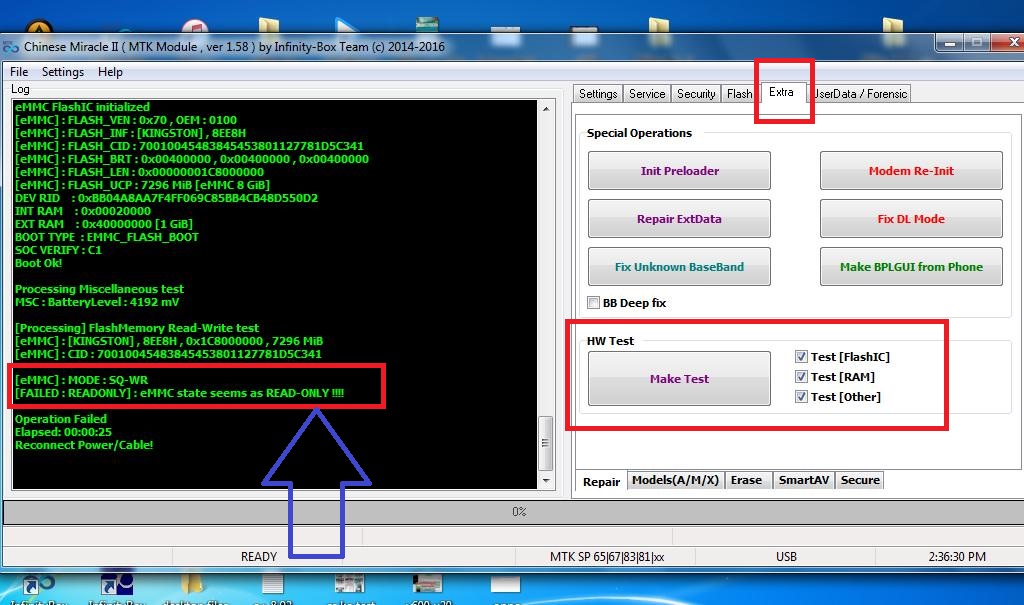Open the Secure tab
The height and width of the screenshot is (605, 1024).
[x=860, y=480]
